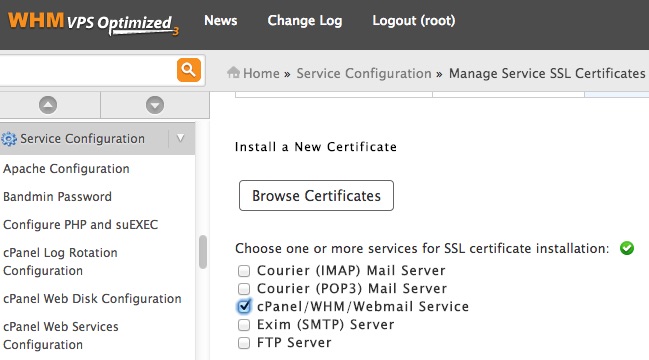Click the Exim (SMTP) Server label
649x360 pixels.
(x=325, y=325)
